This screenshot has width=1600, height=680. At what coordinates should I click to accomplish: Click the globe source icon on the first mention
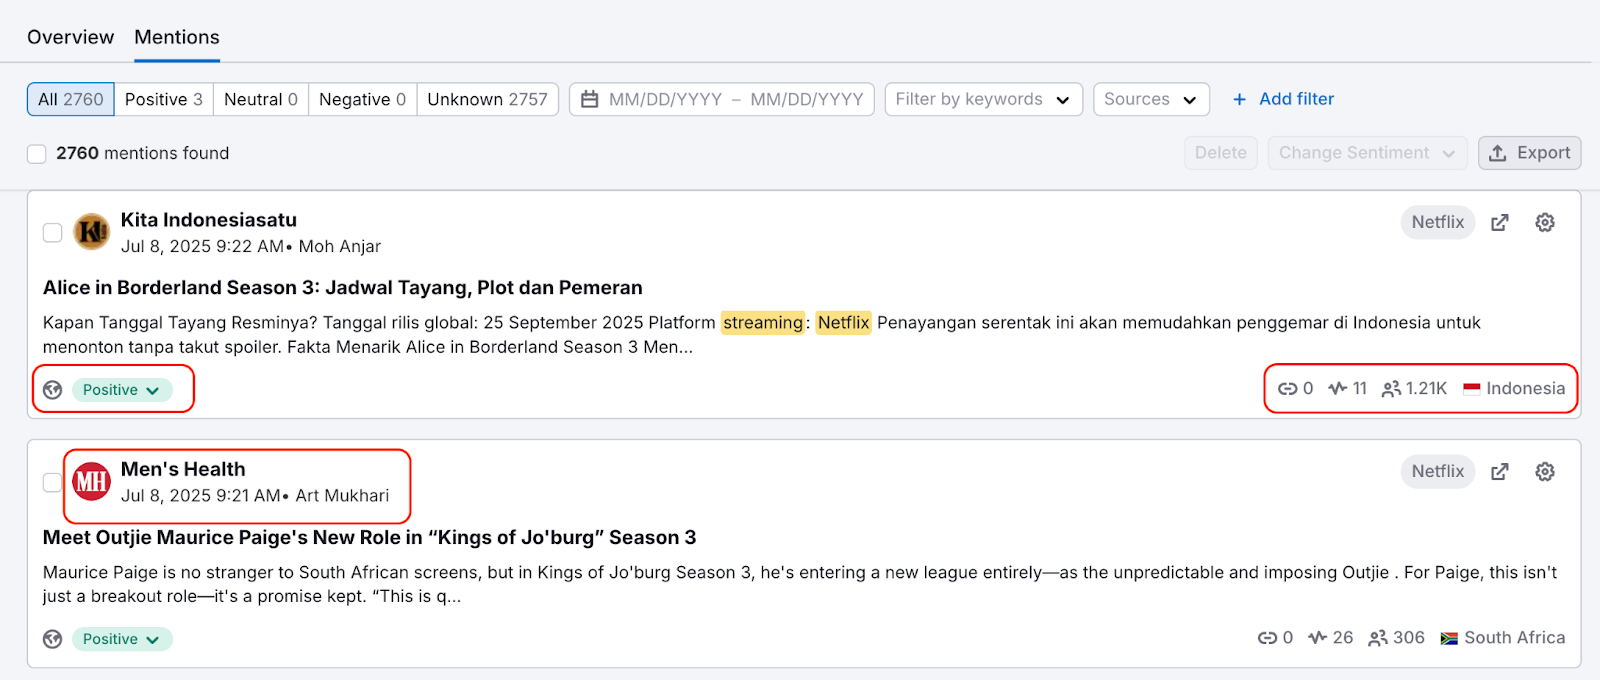click(51, 389)
